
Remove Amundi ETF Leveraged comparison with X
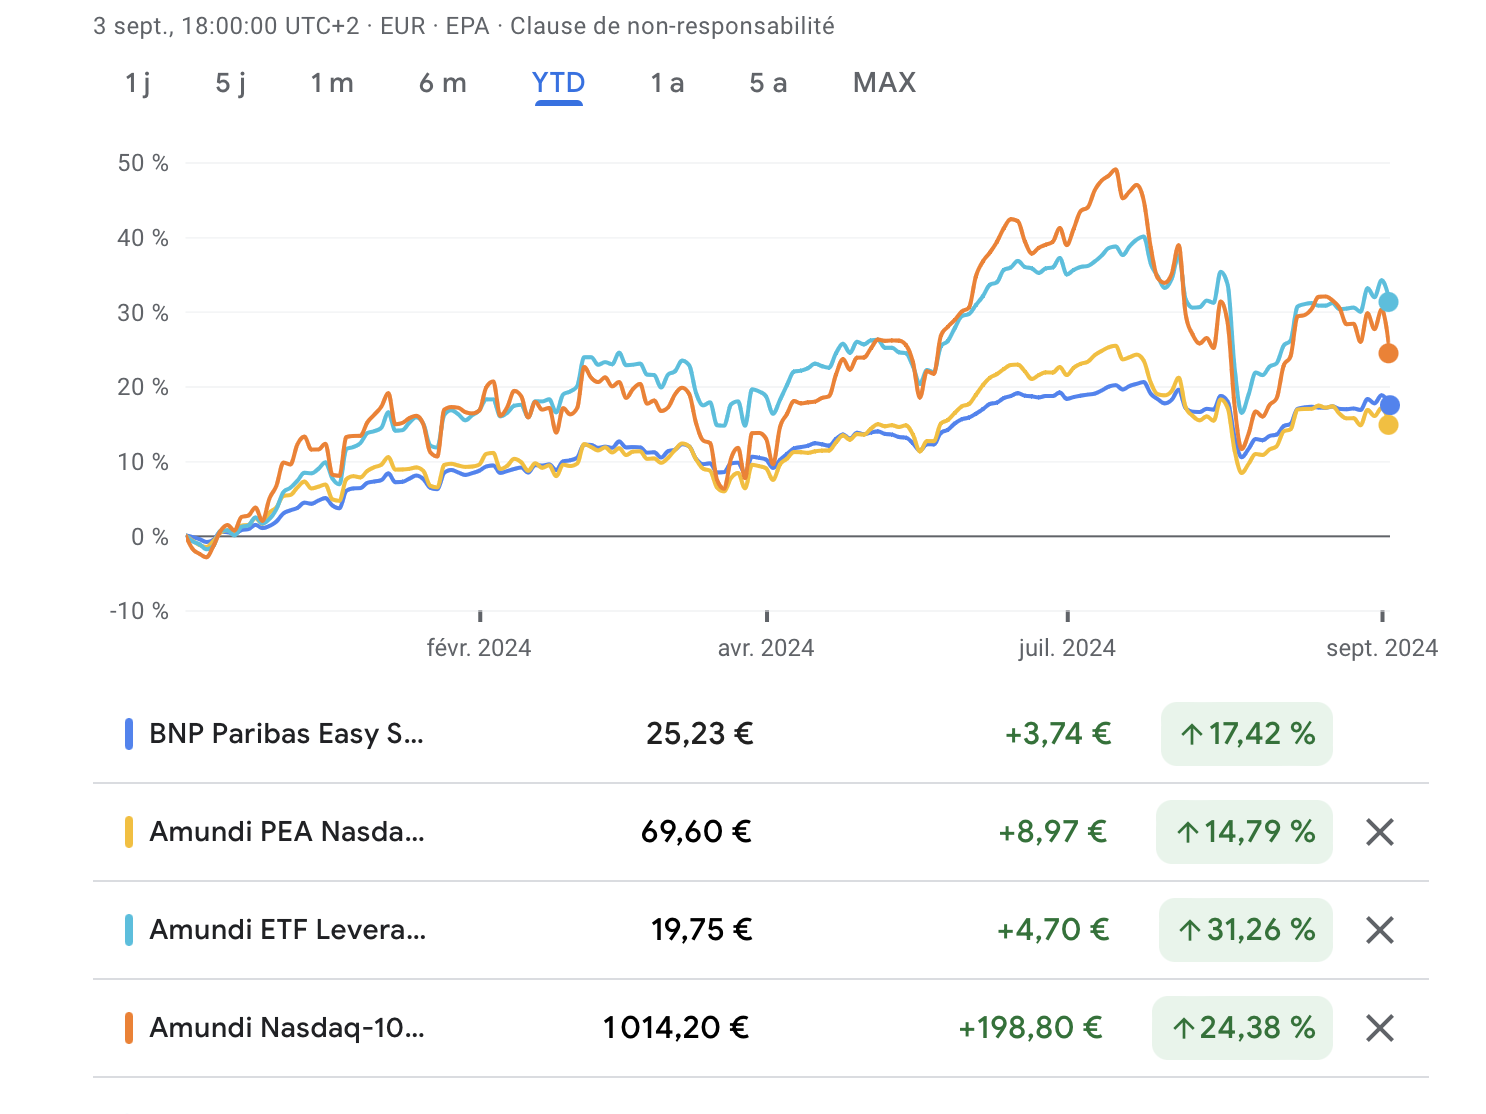[x=1380, y=930]
